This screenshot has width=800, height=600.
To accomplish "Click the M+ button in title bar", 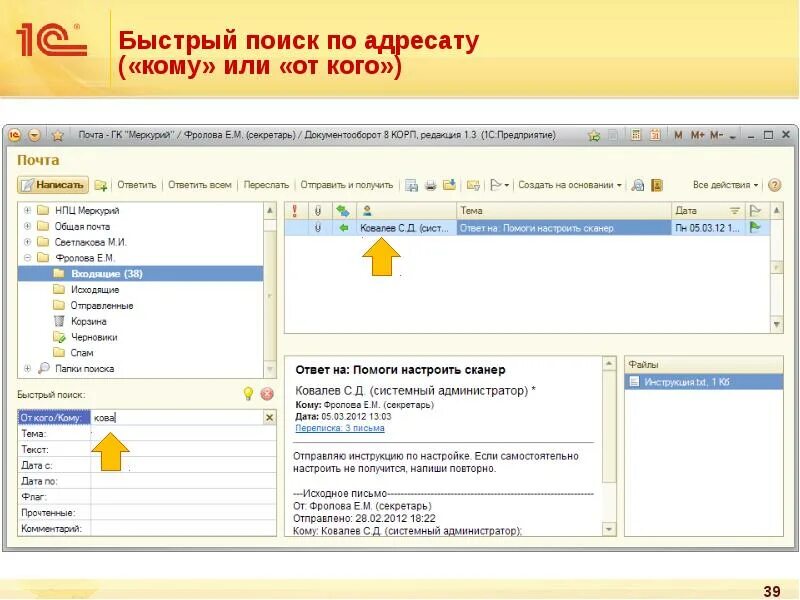I will click(697, 135).
